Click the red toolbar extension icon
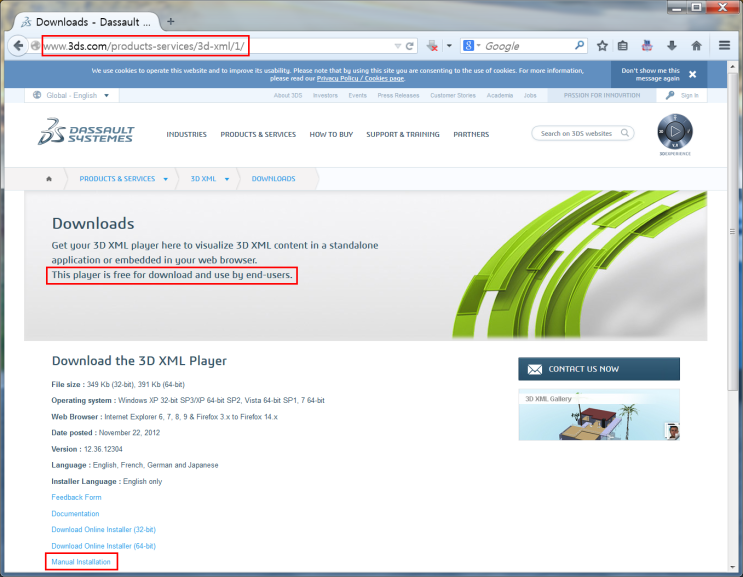This screenshot has height=577, width=743. (x=647, y=46)
